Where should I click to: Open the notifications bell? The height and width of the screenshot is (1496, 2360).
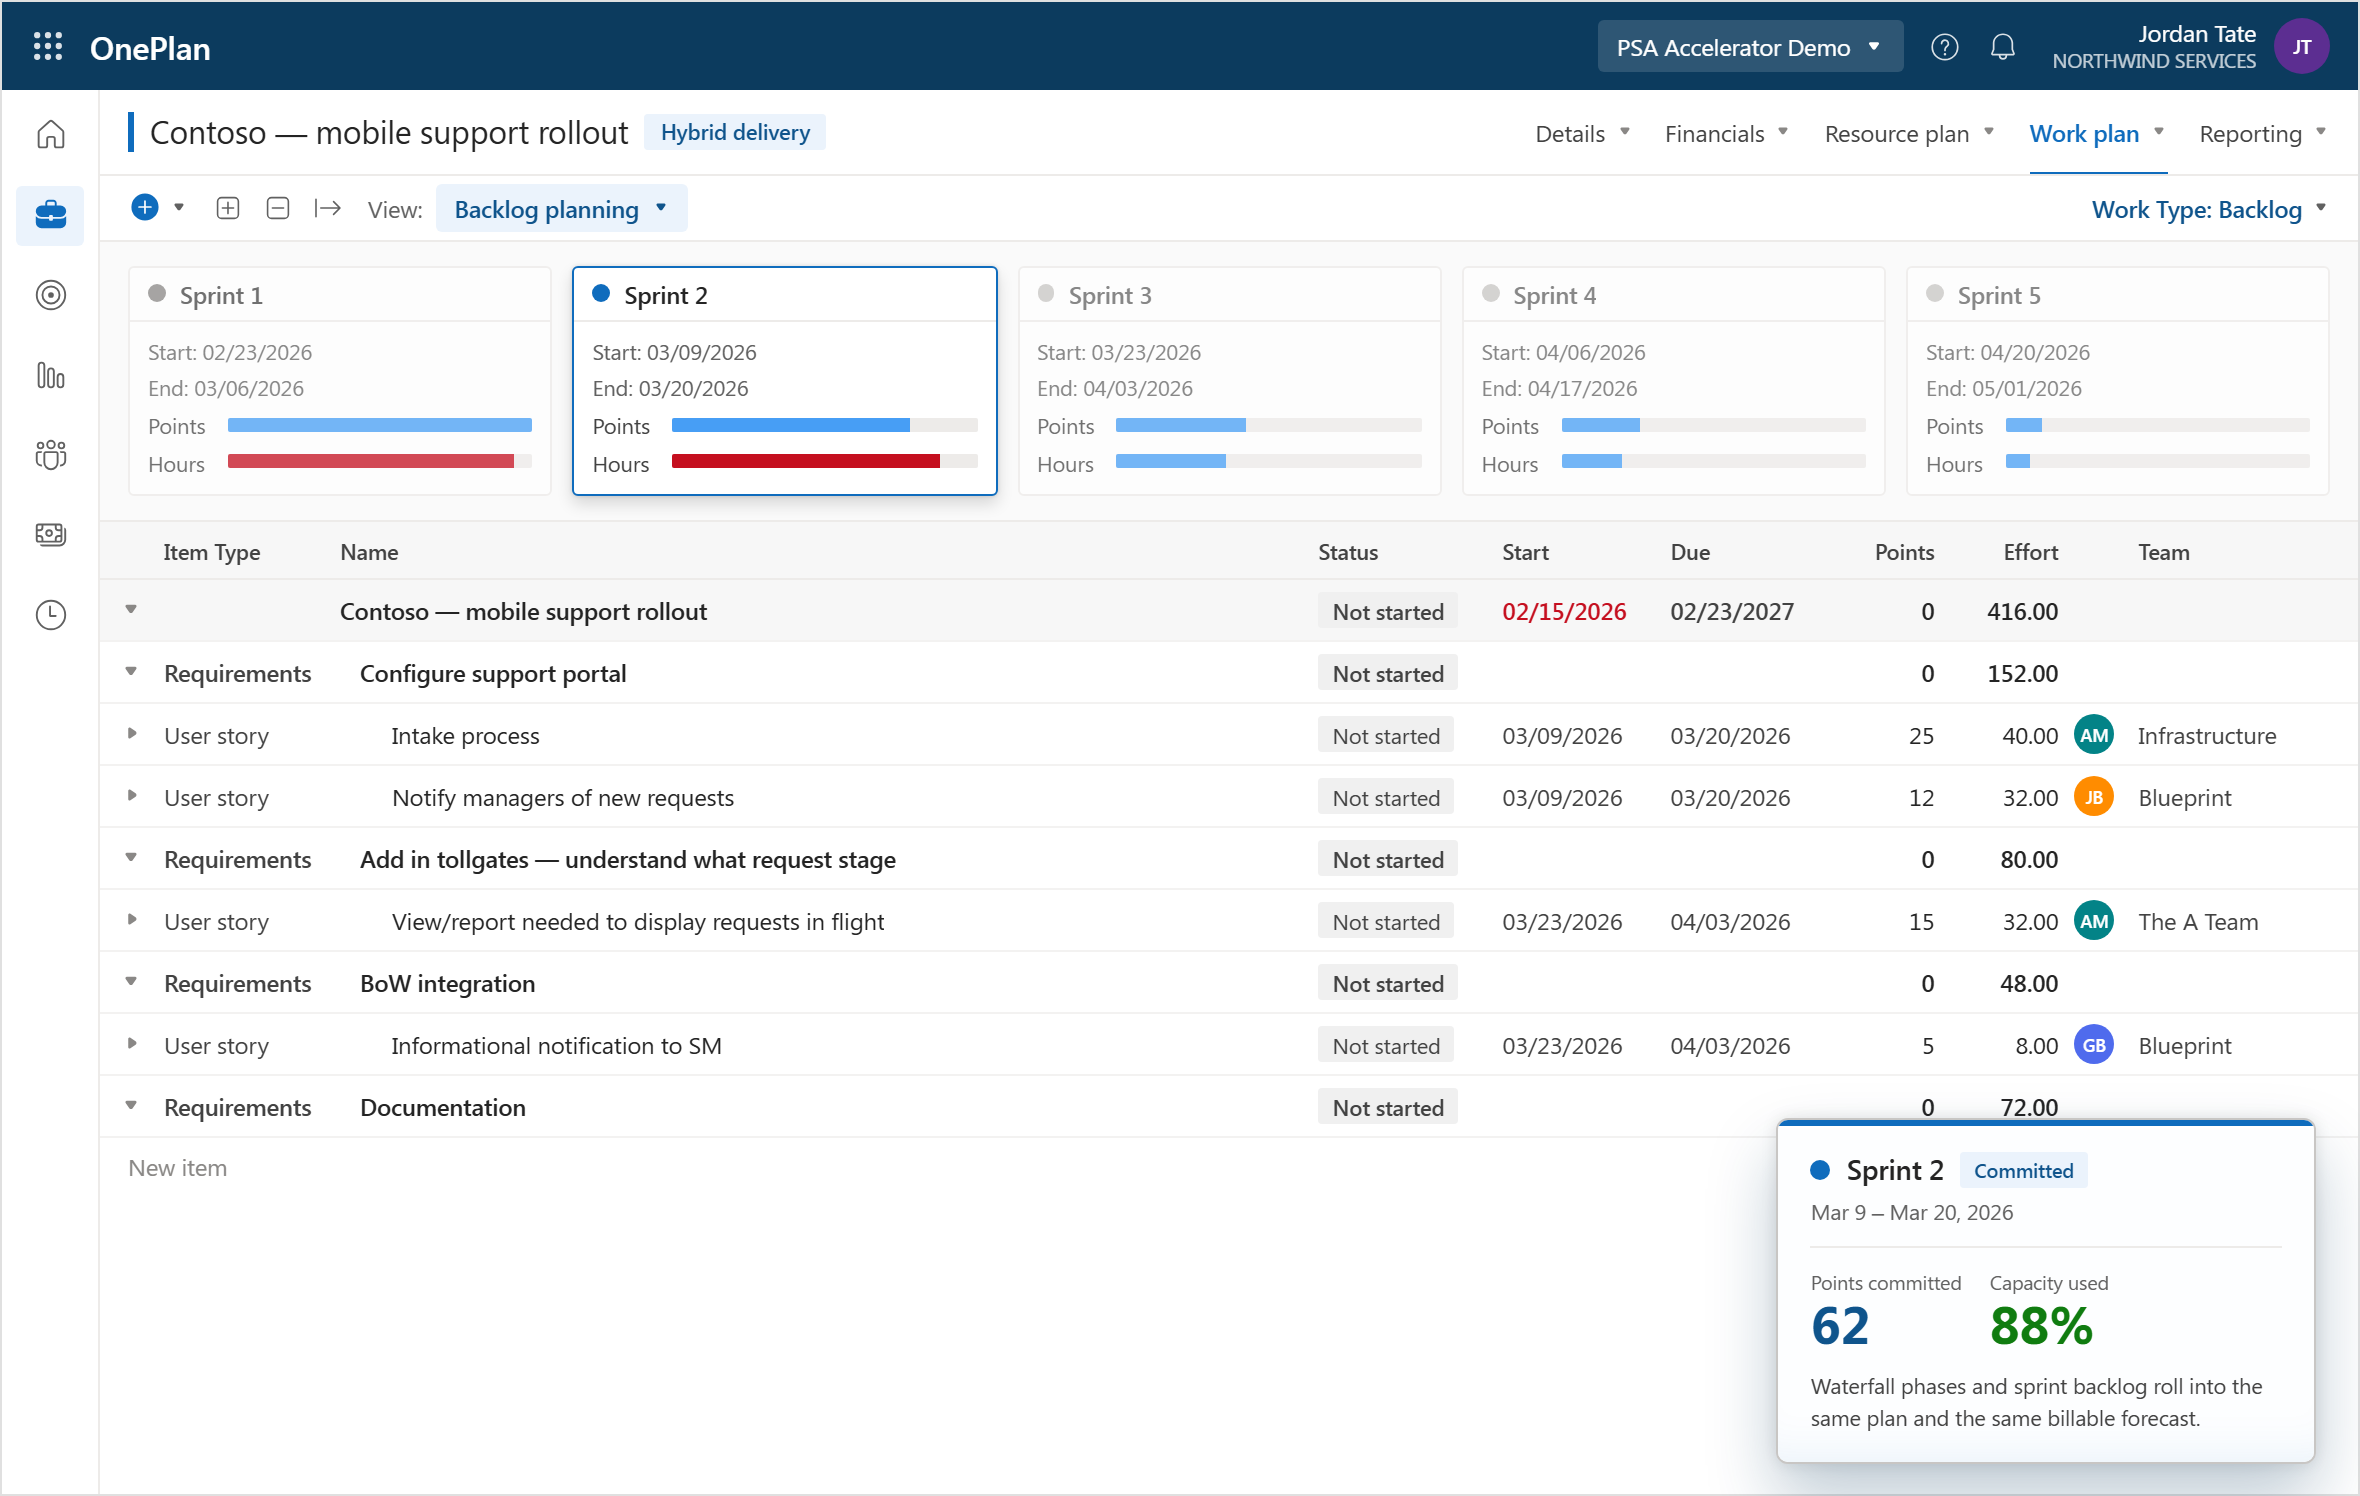(x=2002, y=47)
